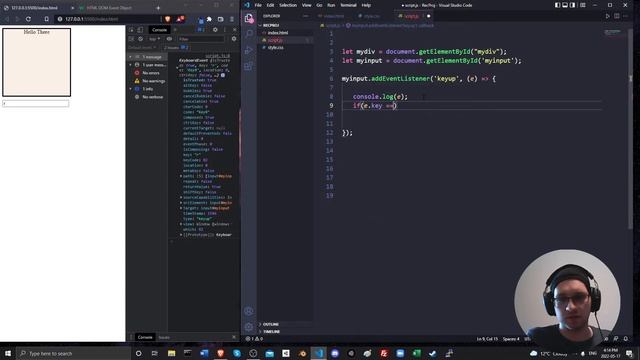Open the Extensions view in VS Code
Screen dimensions: 640x360
point(249,66)
